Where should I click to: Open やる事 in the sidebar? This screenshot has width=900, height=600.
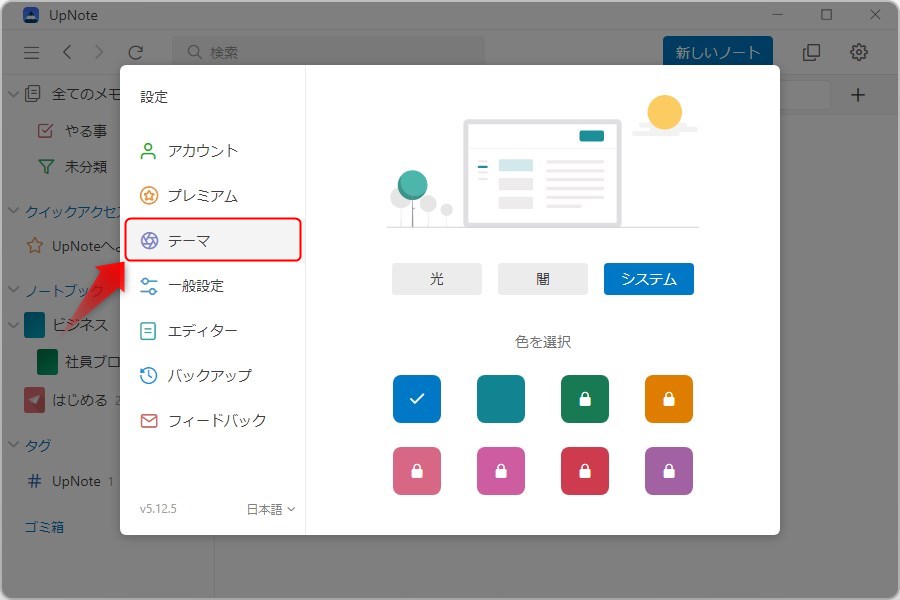click(x=72, y=131)
